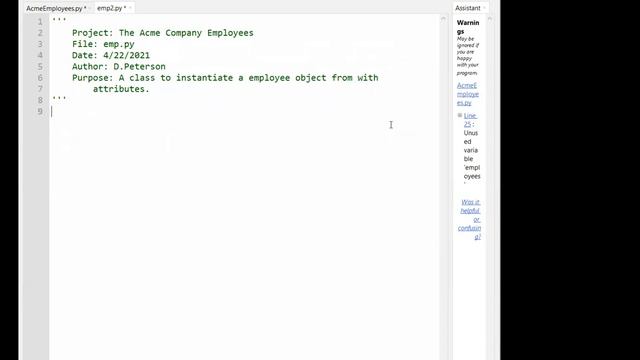Click the Assistant panel scrollbar up arrow
Screen dimensions: 640x360
490,19
